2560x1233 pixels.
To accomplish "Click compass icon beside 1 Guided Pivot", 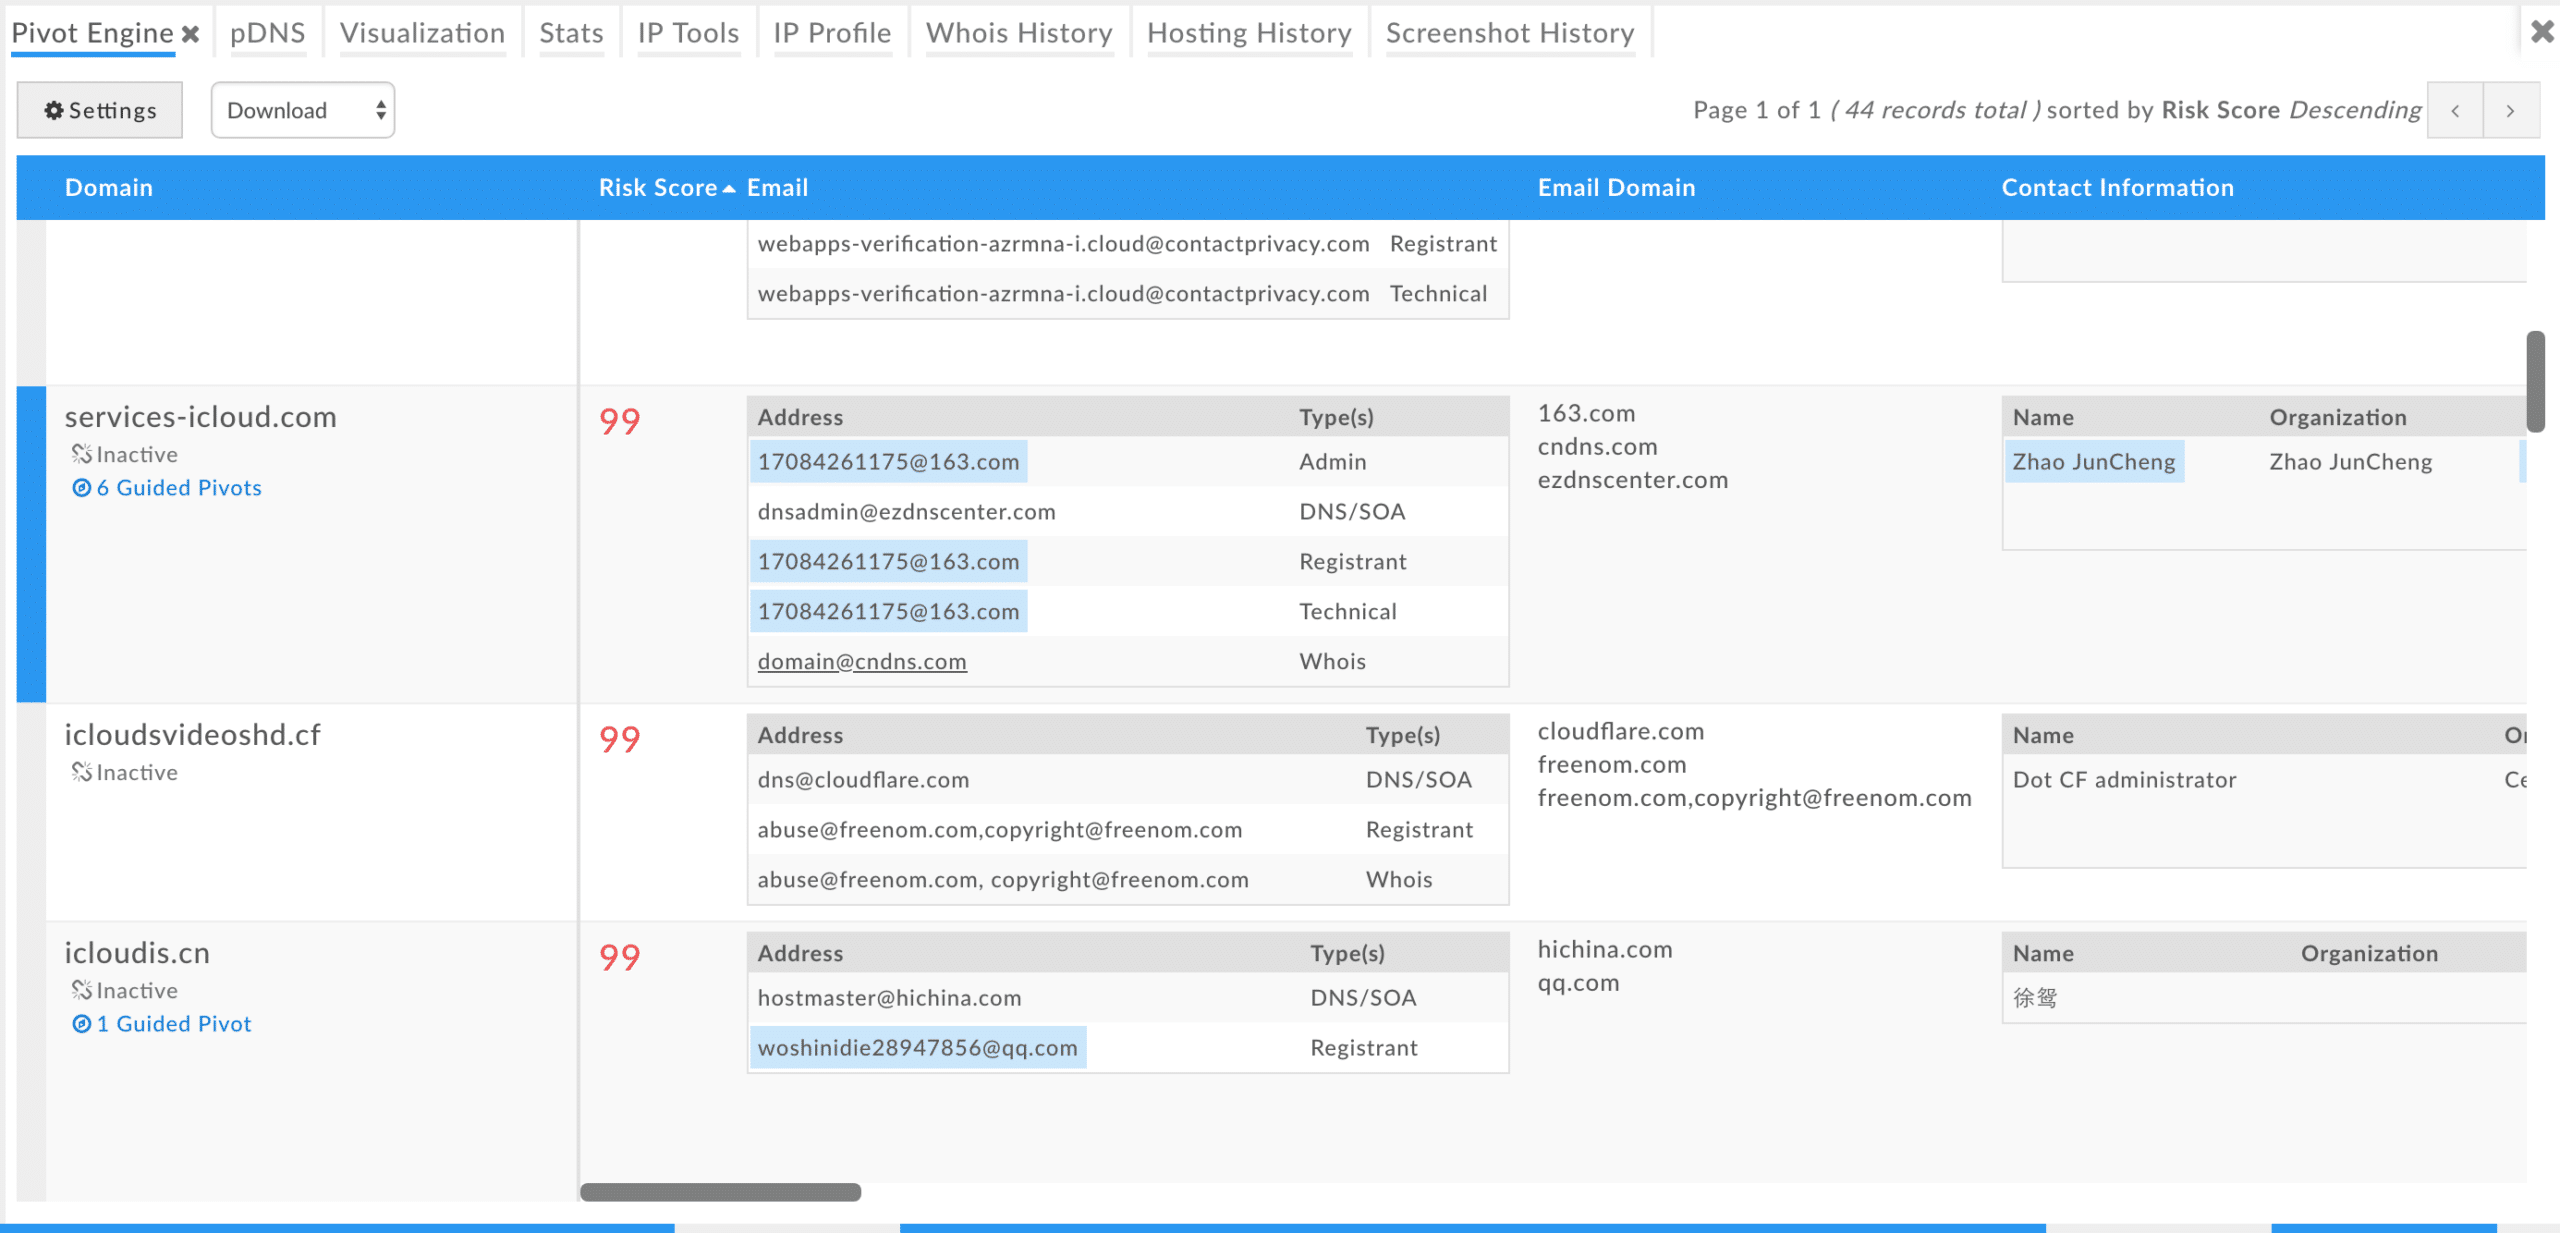I will point(81,1024).
